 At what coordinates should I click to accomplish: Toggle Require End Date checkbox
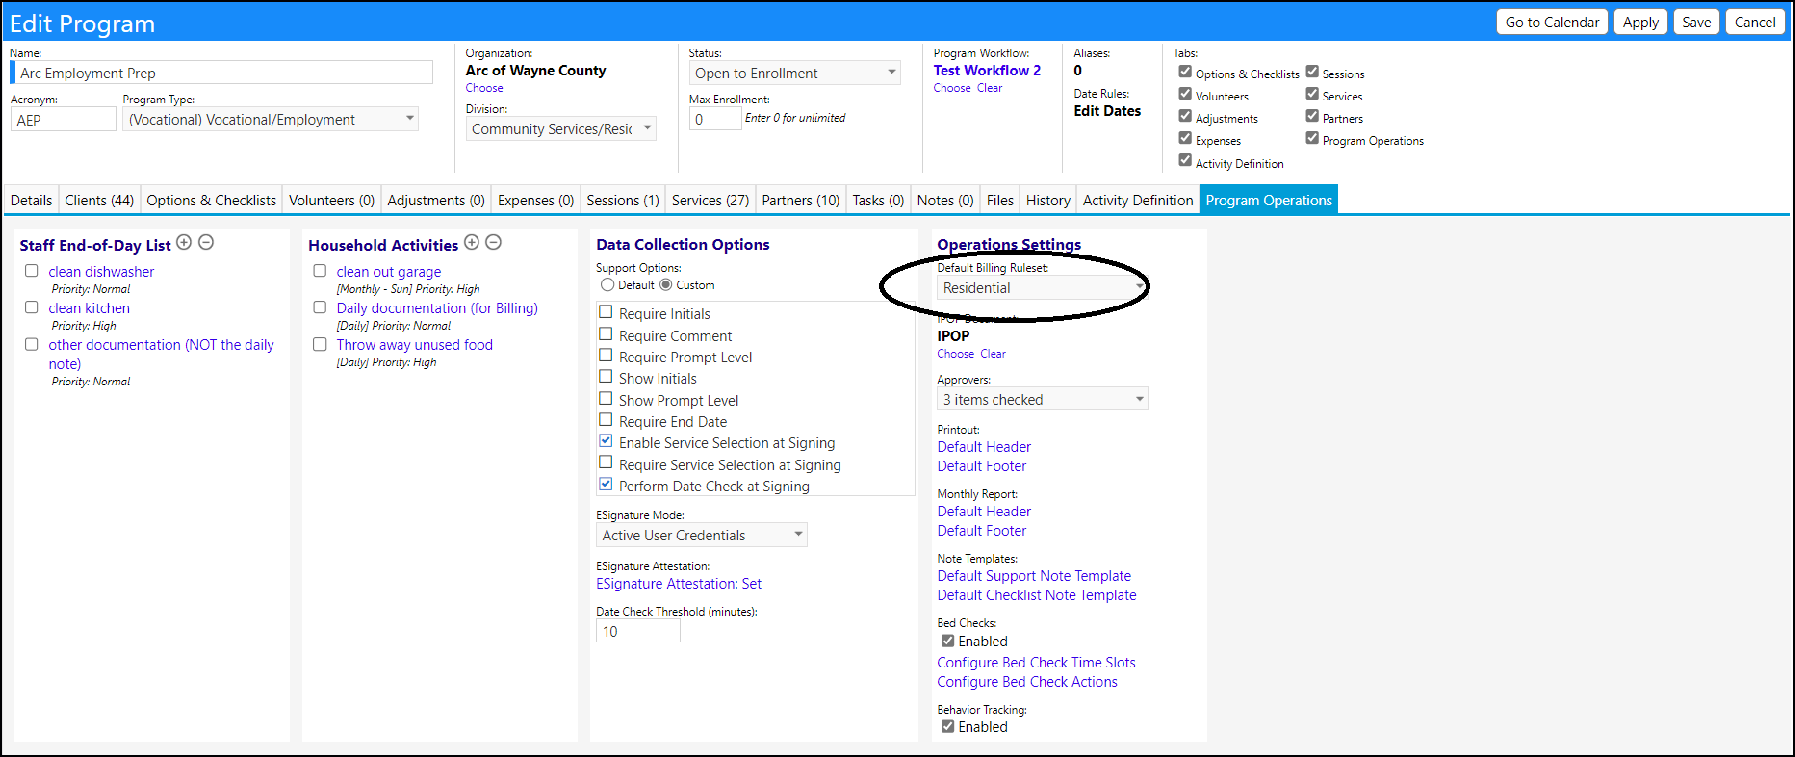point(606,420)
